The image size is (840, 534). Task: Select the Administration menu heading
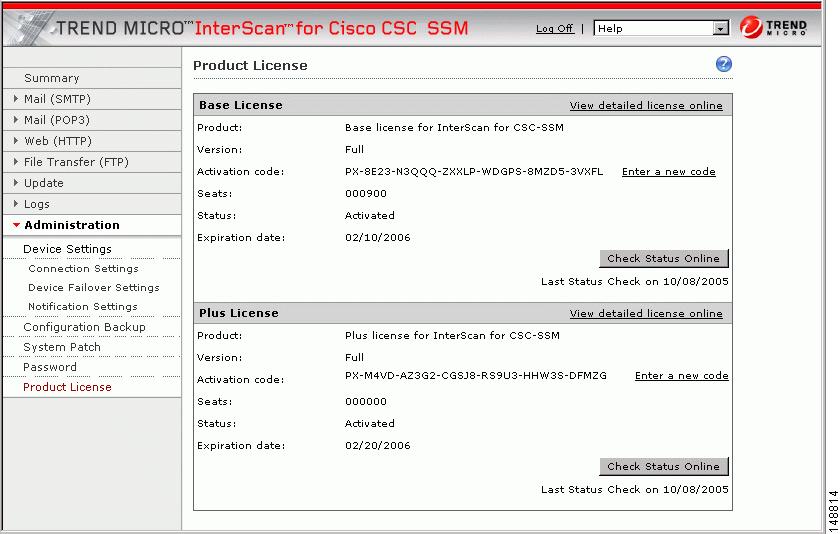click(x=72, y=225)
